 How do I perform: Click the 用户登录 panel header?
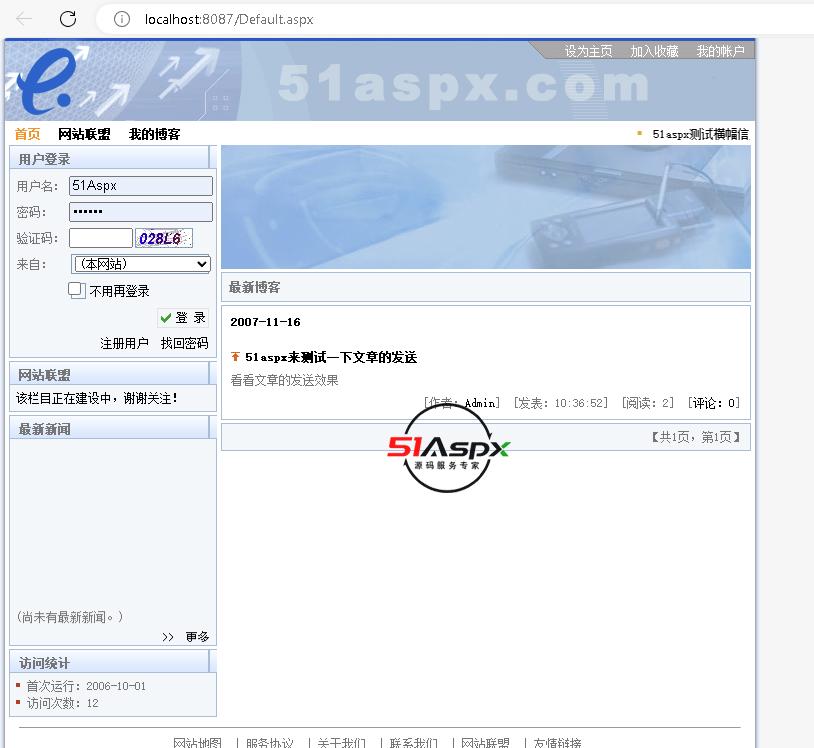point(113,158)
